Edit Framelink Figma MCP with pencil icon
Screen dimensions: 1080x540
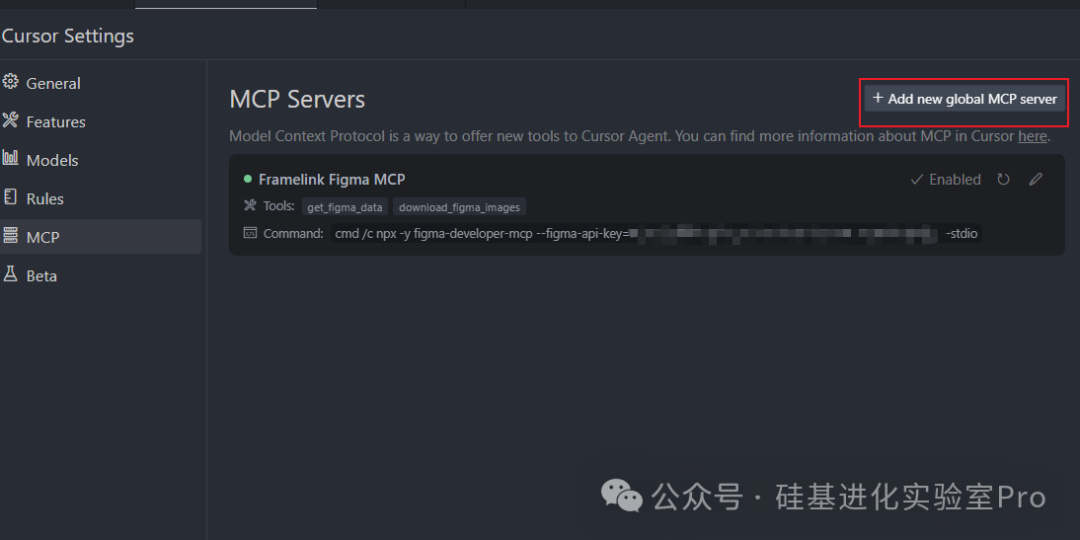(1036, 180)
